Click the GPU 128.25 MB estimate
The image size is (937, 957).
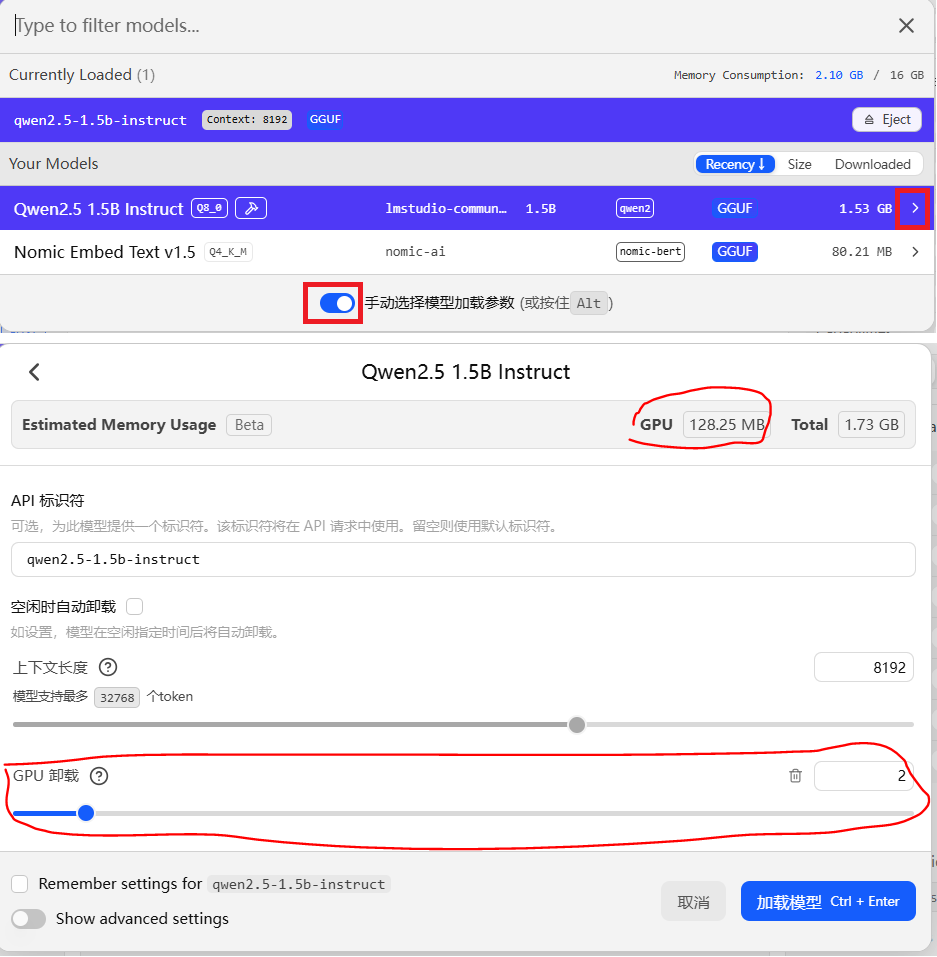click(x=726, y=425)
